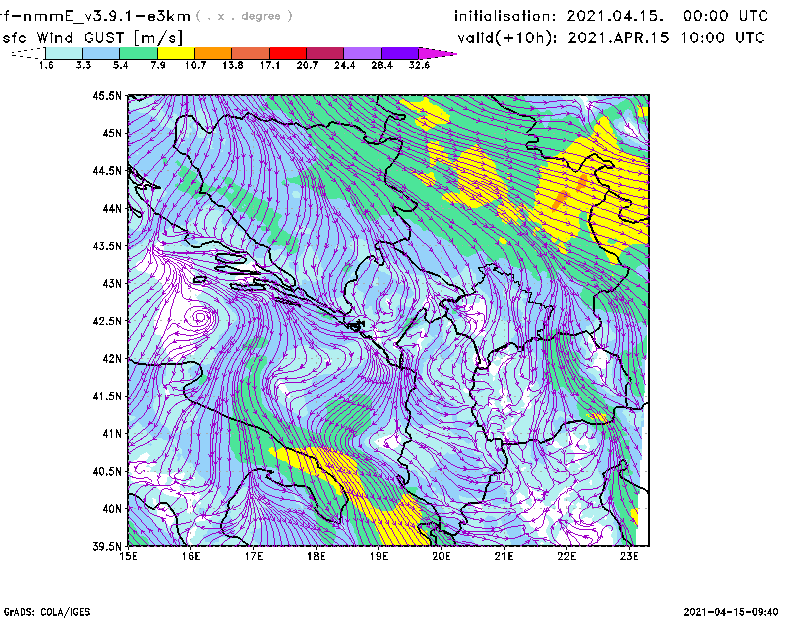Click the '2021-04-15-09:40' footer timestamp
The height and width of the screenshot is (618, 800).
[x=731, y=612]
